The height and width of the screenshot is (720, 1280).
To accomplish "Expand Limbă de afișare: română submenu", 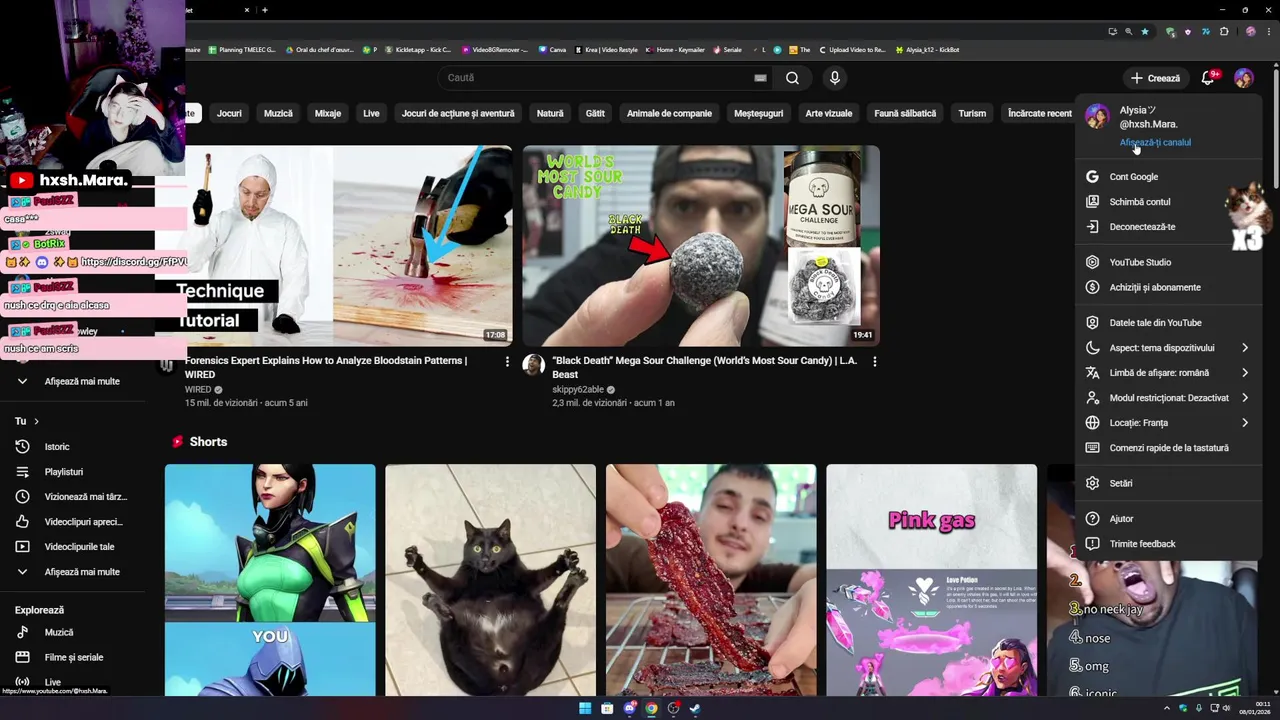I will pos(1168,373).
